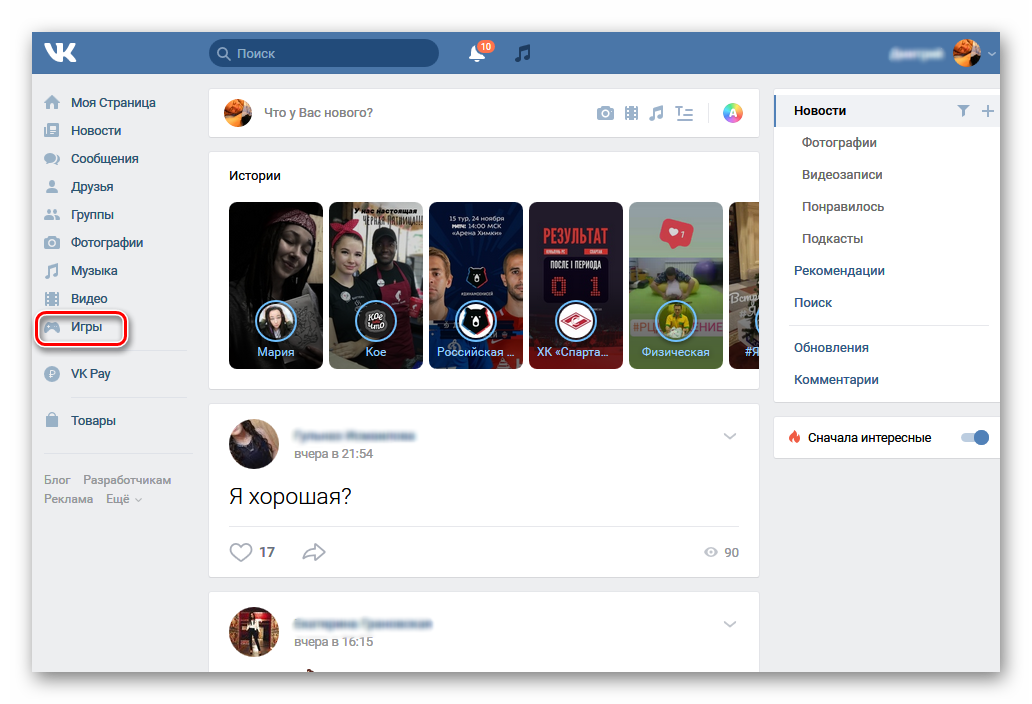Open notifications bell with 10 badge
Image resolution: width=1032 pixels, height=704 pixels.
point(478,54)
